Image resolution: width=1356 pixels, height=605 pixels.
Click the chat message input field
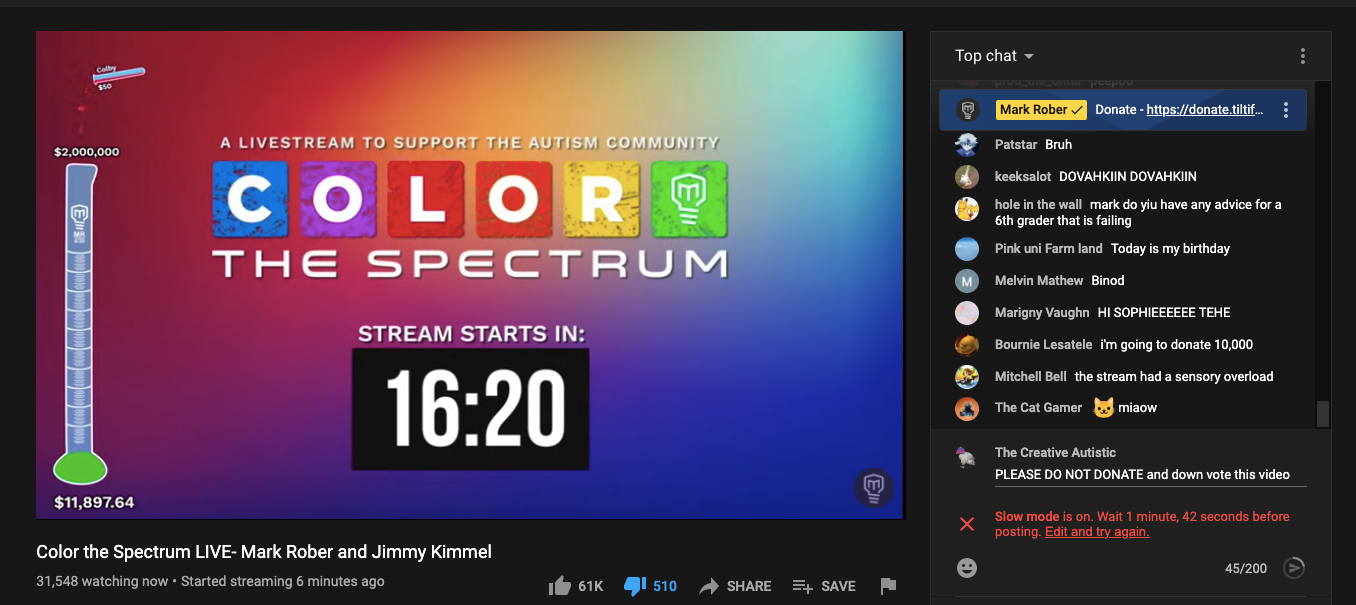[1142, 475]
